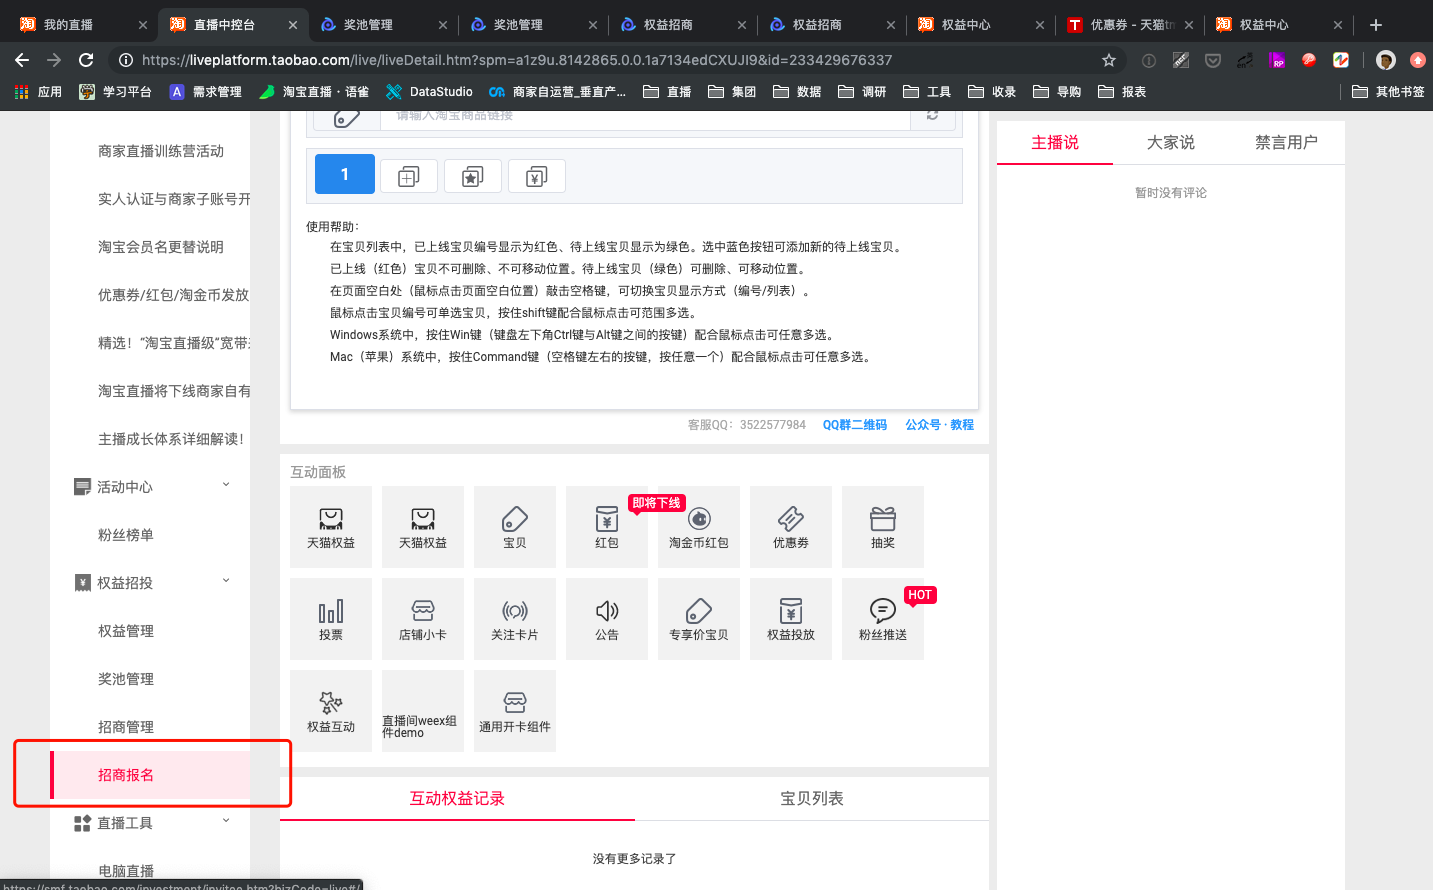Click the add-item plus icon button
1433x890 pixels.
point(409,176)
